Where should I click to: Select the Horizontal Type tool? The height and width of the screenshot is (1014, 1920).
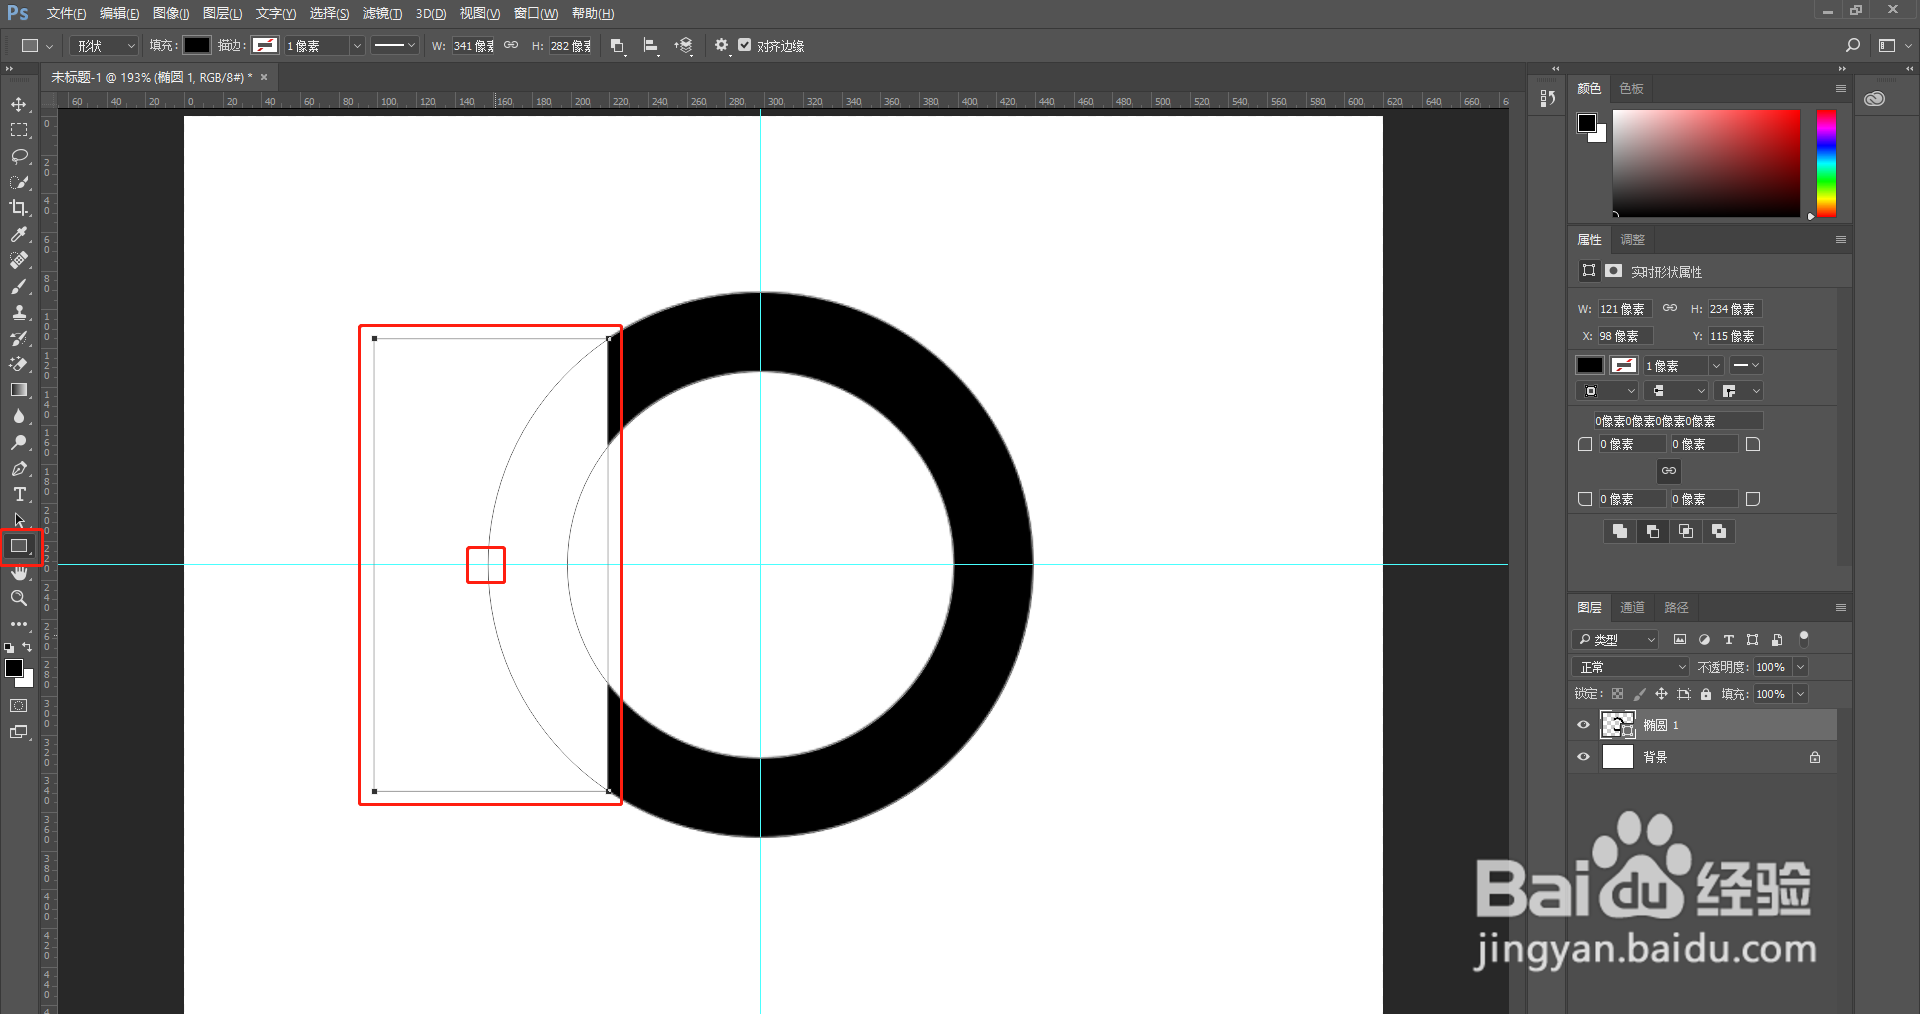[x=19, y=494]
